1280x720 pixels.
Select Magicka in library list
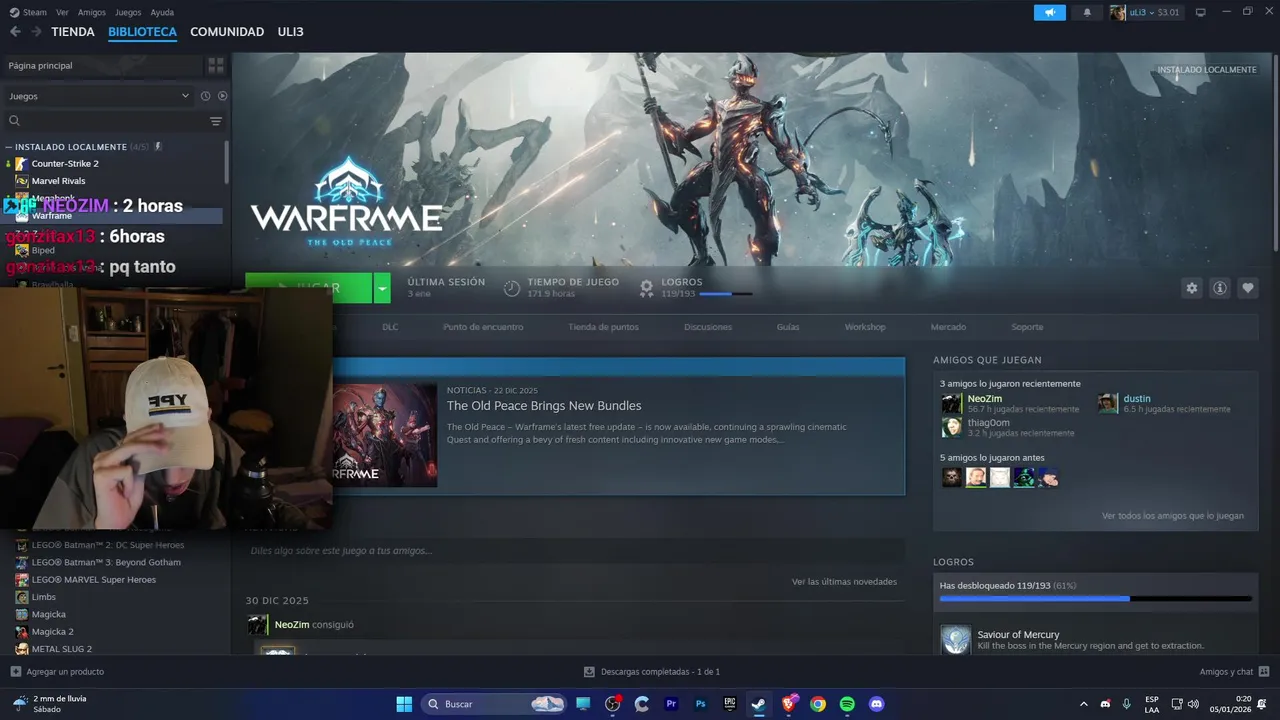pos(48,614)
